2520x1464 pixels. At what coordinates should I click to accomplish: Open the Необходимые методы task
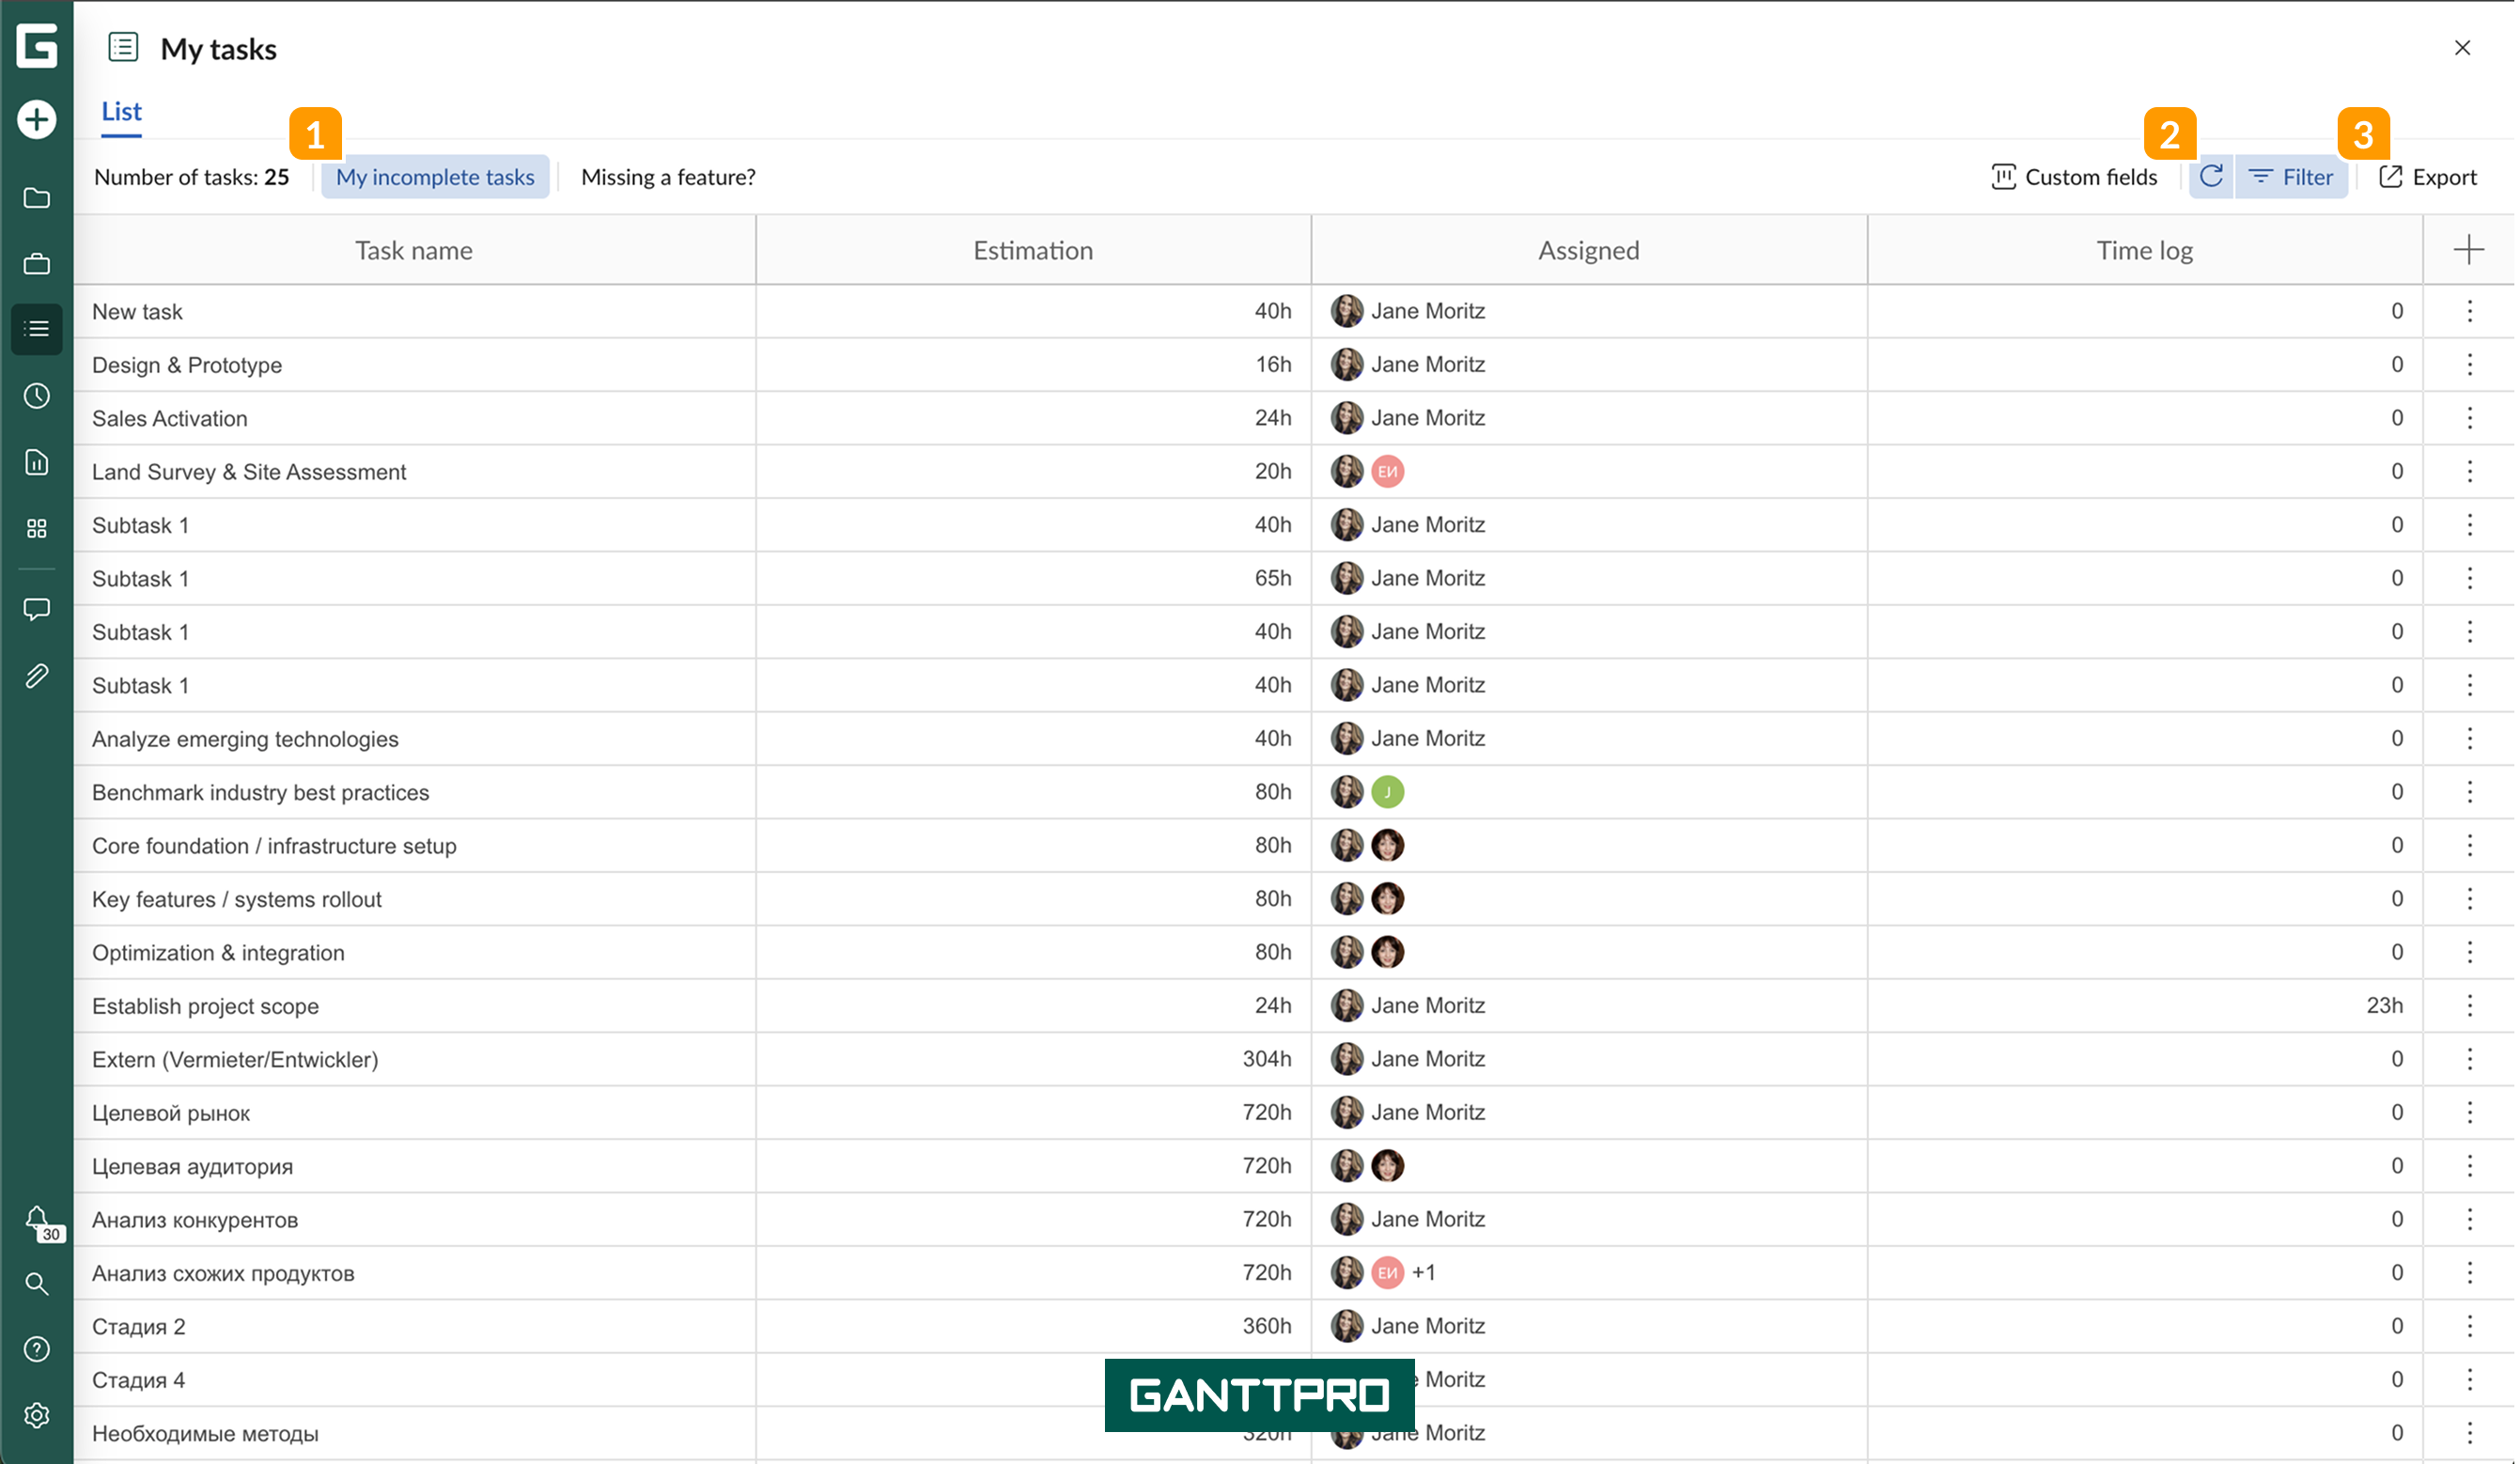click(x=205, y=1433)
